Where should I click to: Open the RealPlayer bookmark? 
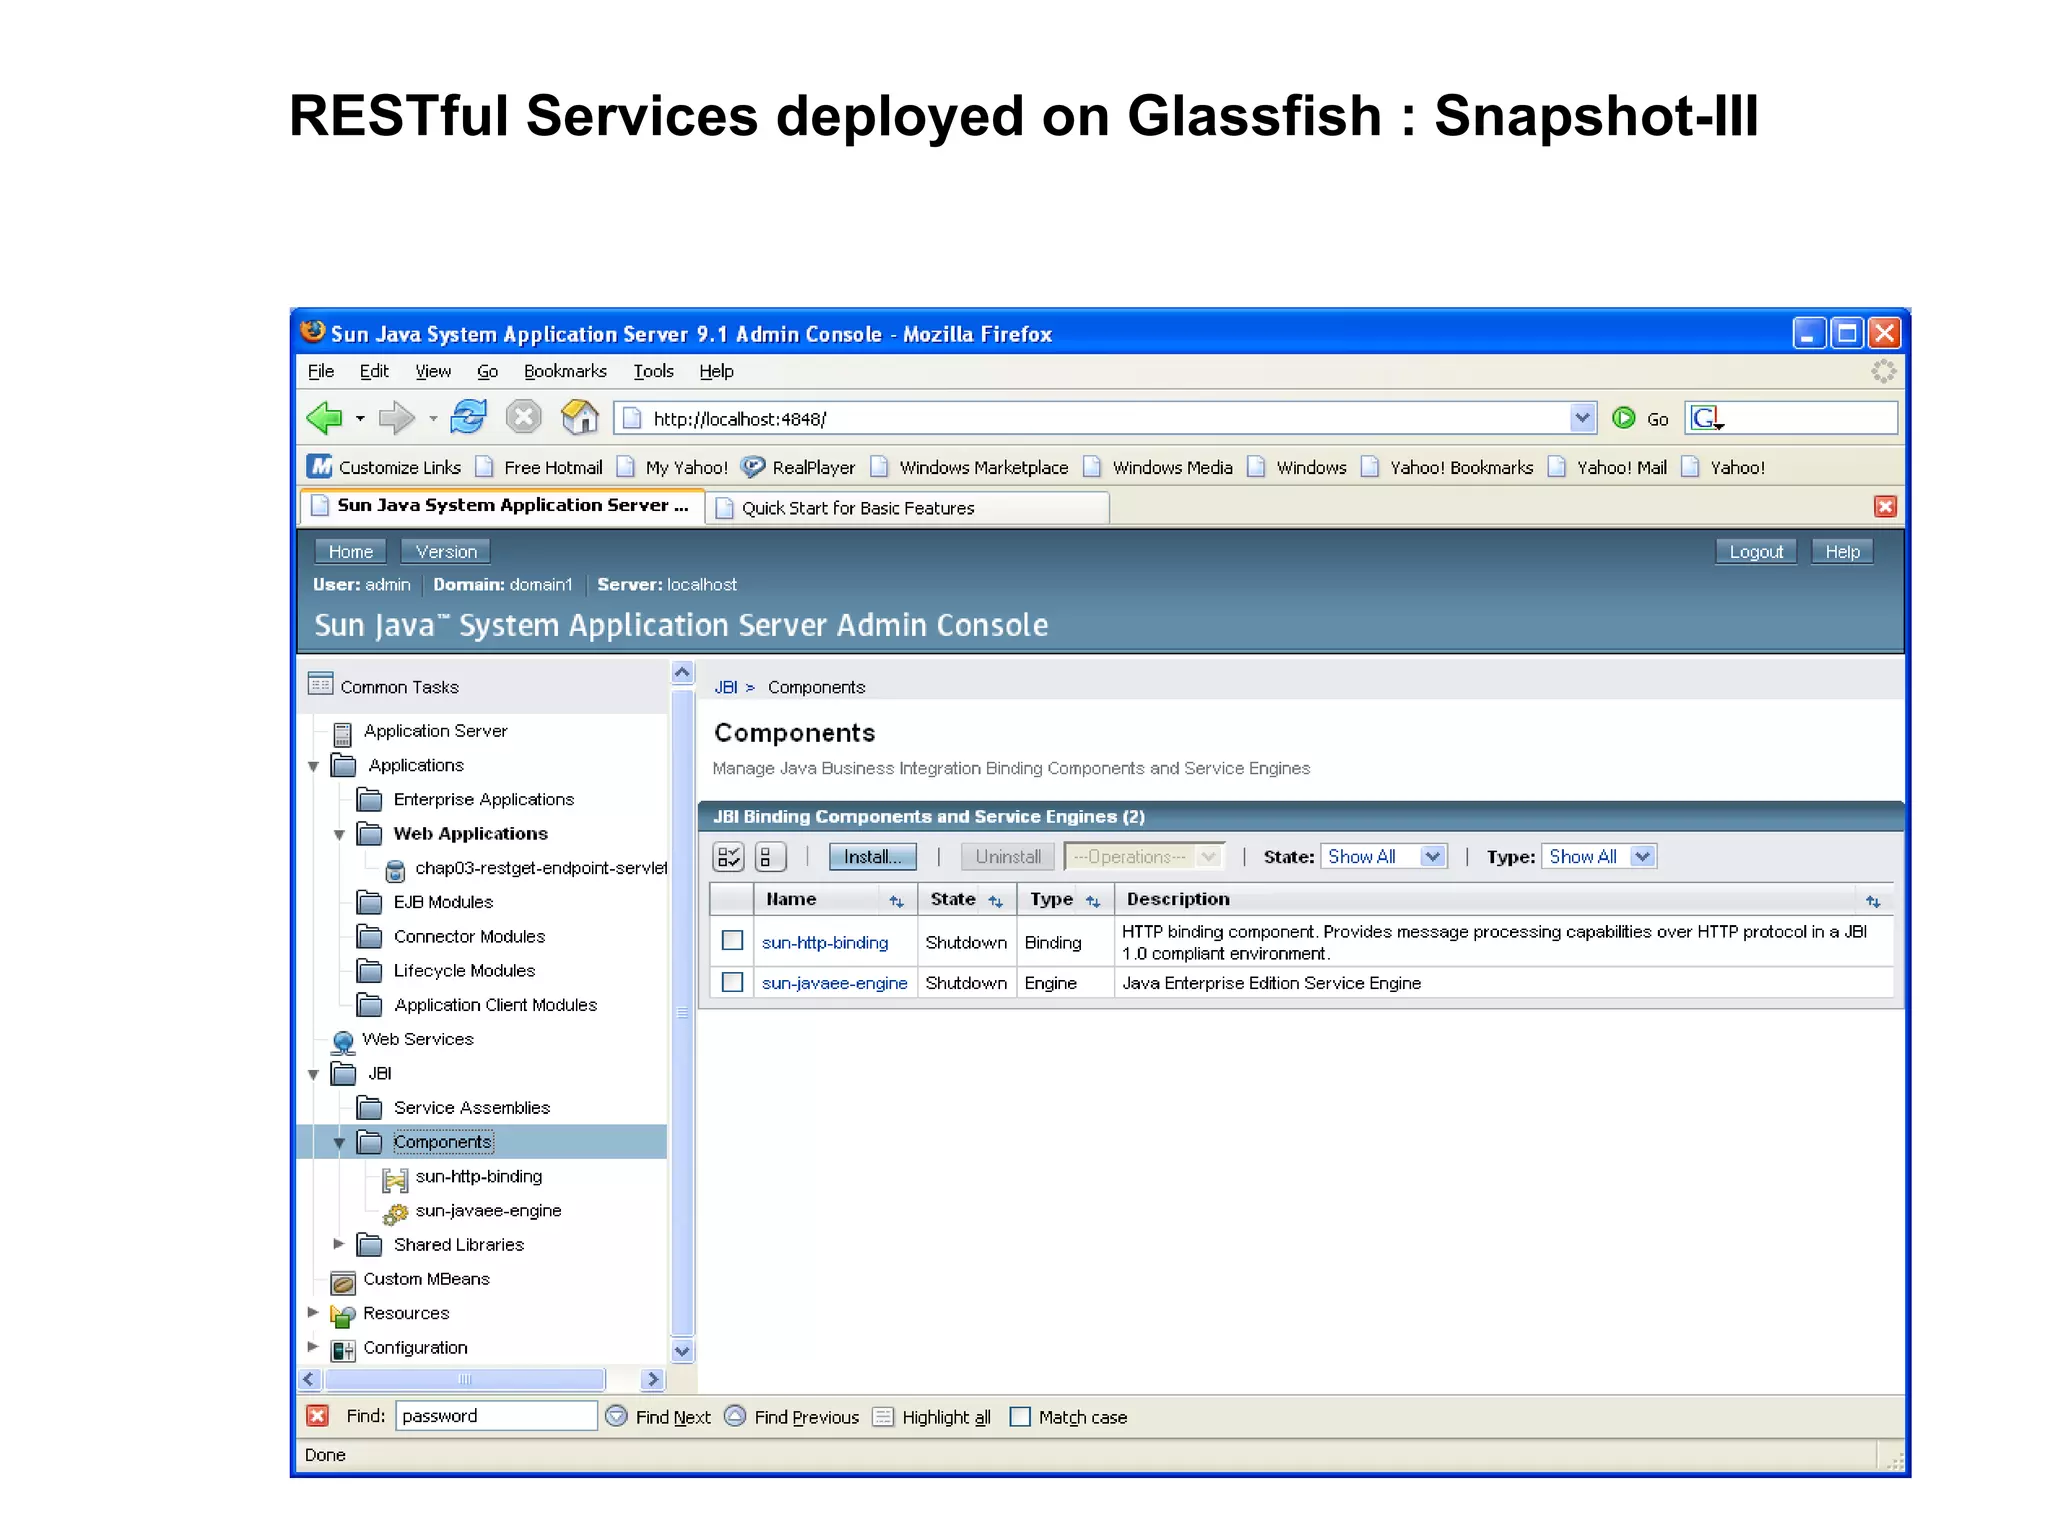click(x=798, y=467)
